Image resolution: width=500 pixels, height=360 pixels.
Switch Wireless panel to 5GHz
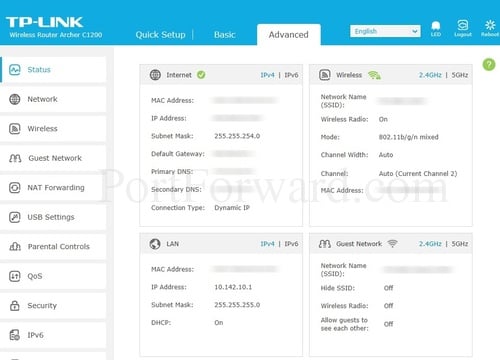point(460,75)
